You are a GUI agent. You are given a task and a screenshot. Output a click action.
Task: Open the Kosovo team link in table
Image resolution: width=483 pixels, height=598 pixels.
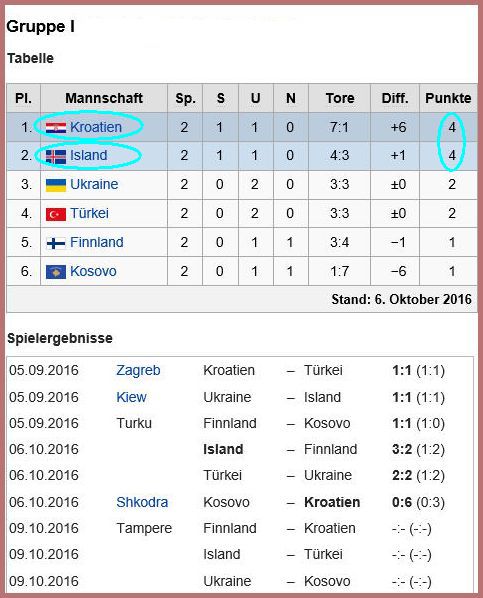[93, 271]
